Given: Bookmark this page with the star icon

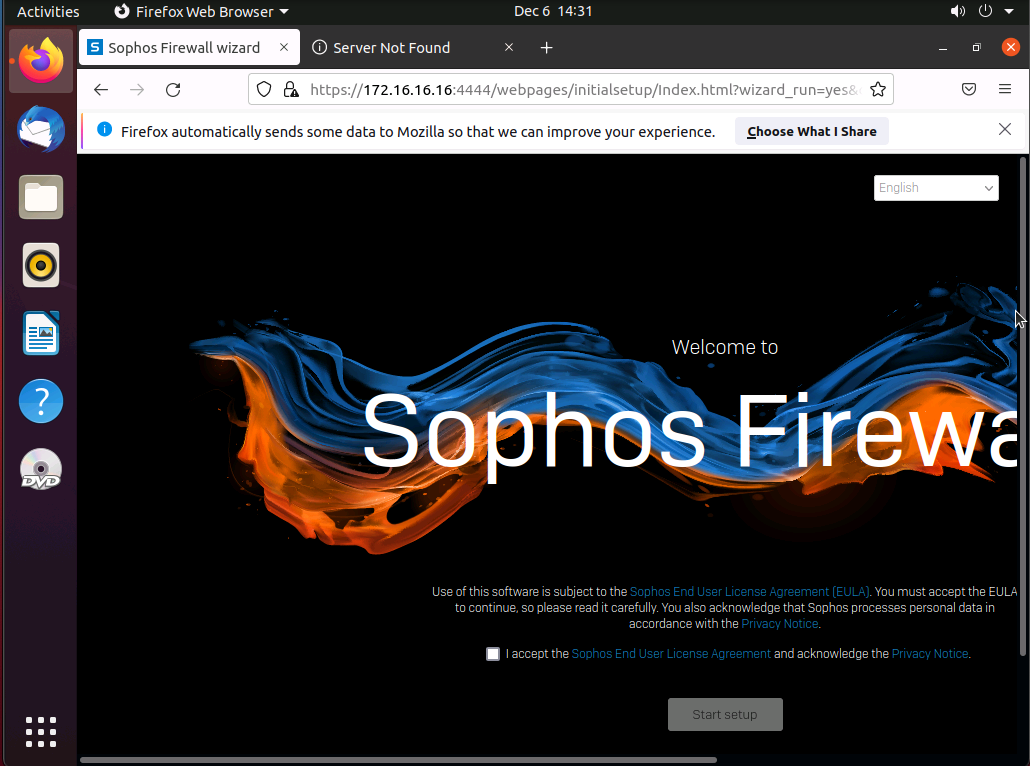Looking at the screenshot, I should coord(878,90).
